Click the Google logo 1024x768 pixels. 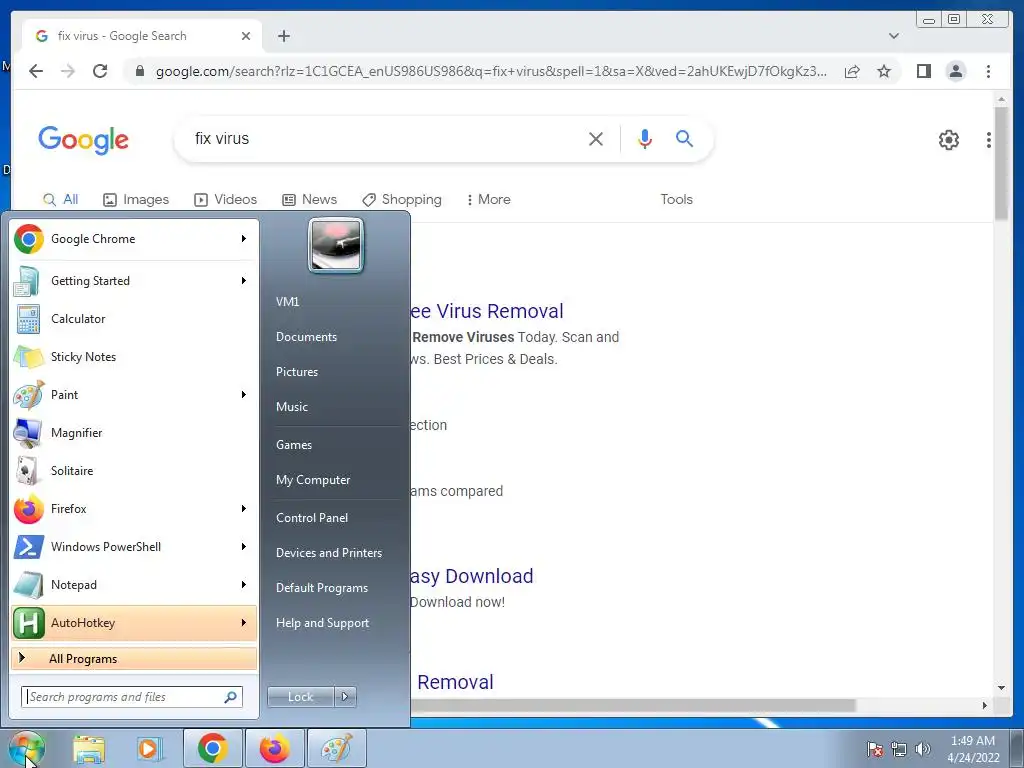(x=84, y=140)
